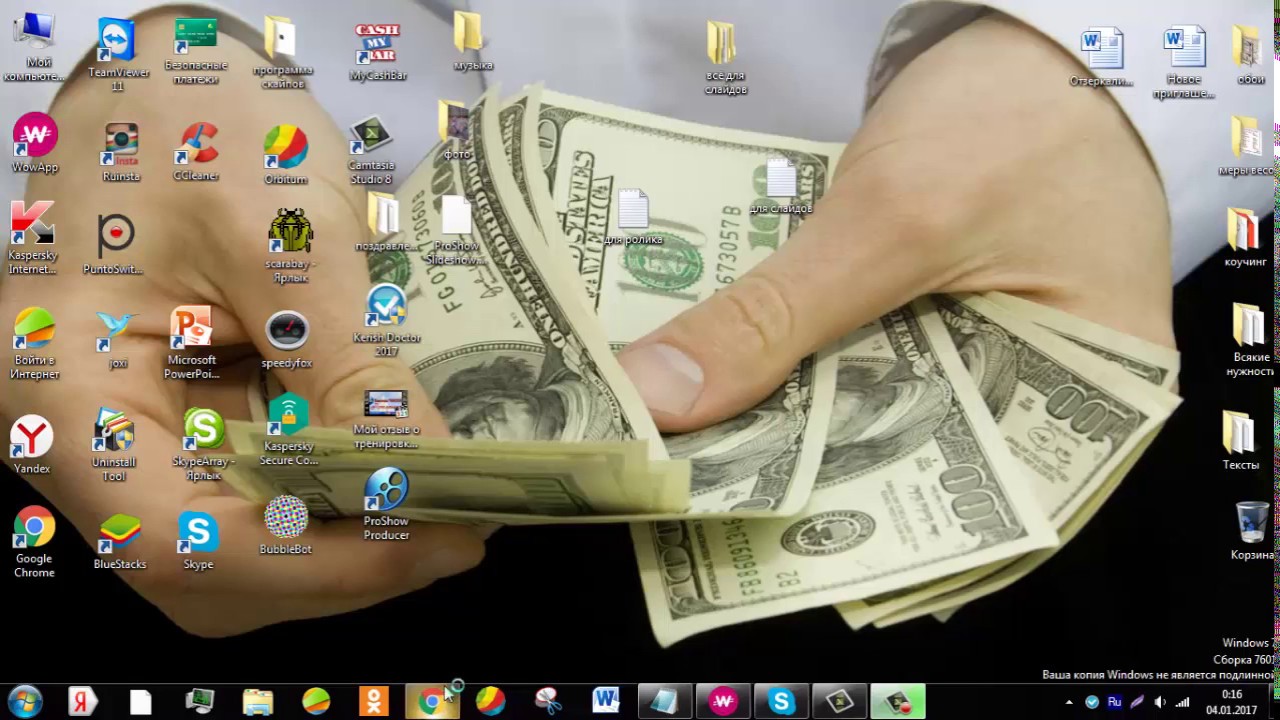Switch to Word in the taskbar
The width and height of the screenshot is (1280, 720).
605,701
